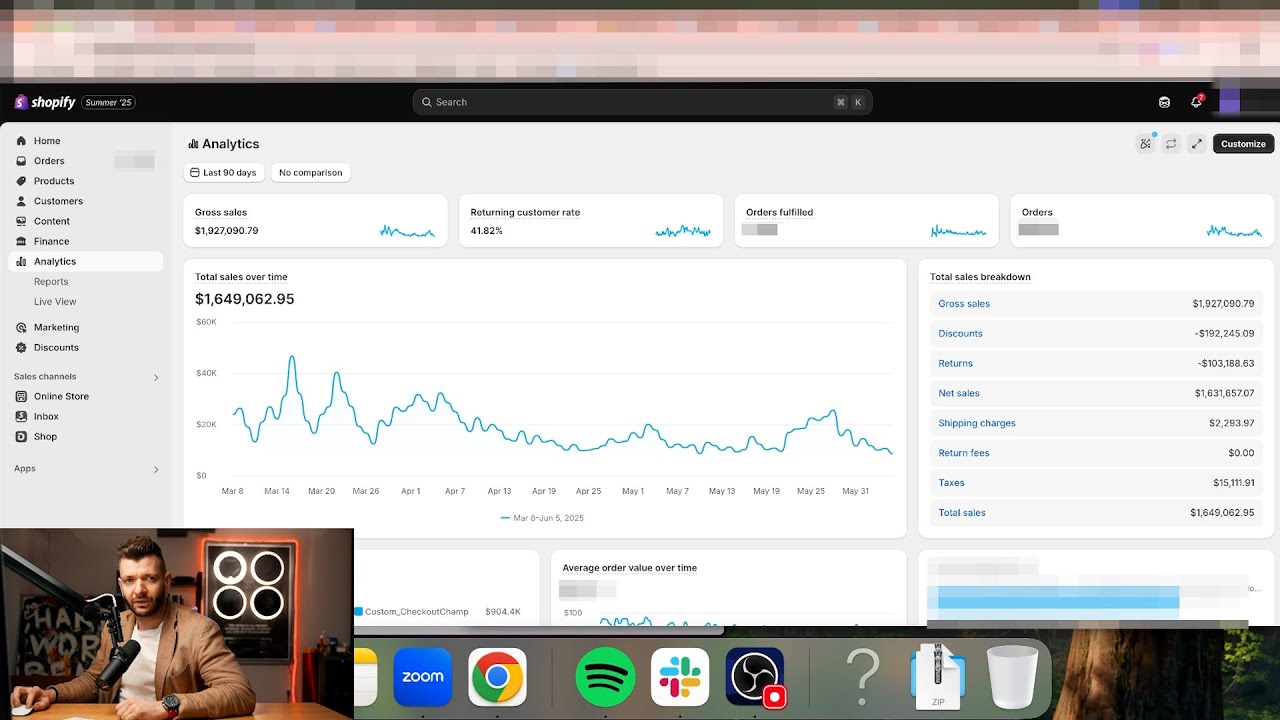Expand analytics to fullscreen view
The height and width of the screenshot is (720, 1280).
click(x=1196, y=144)
